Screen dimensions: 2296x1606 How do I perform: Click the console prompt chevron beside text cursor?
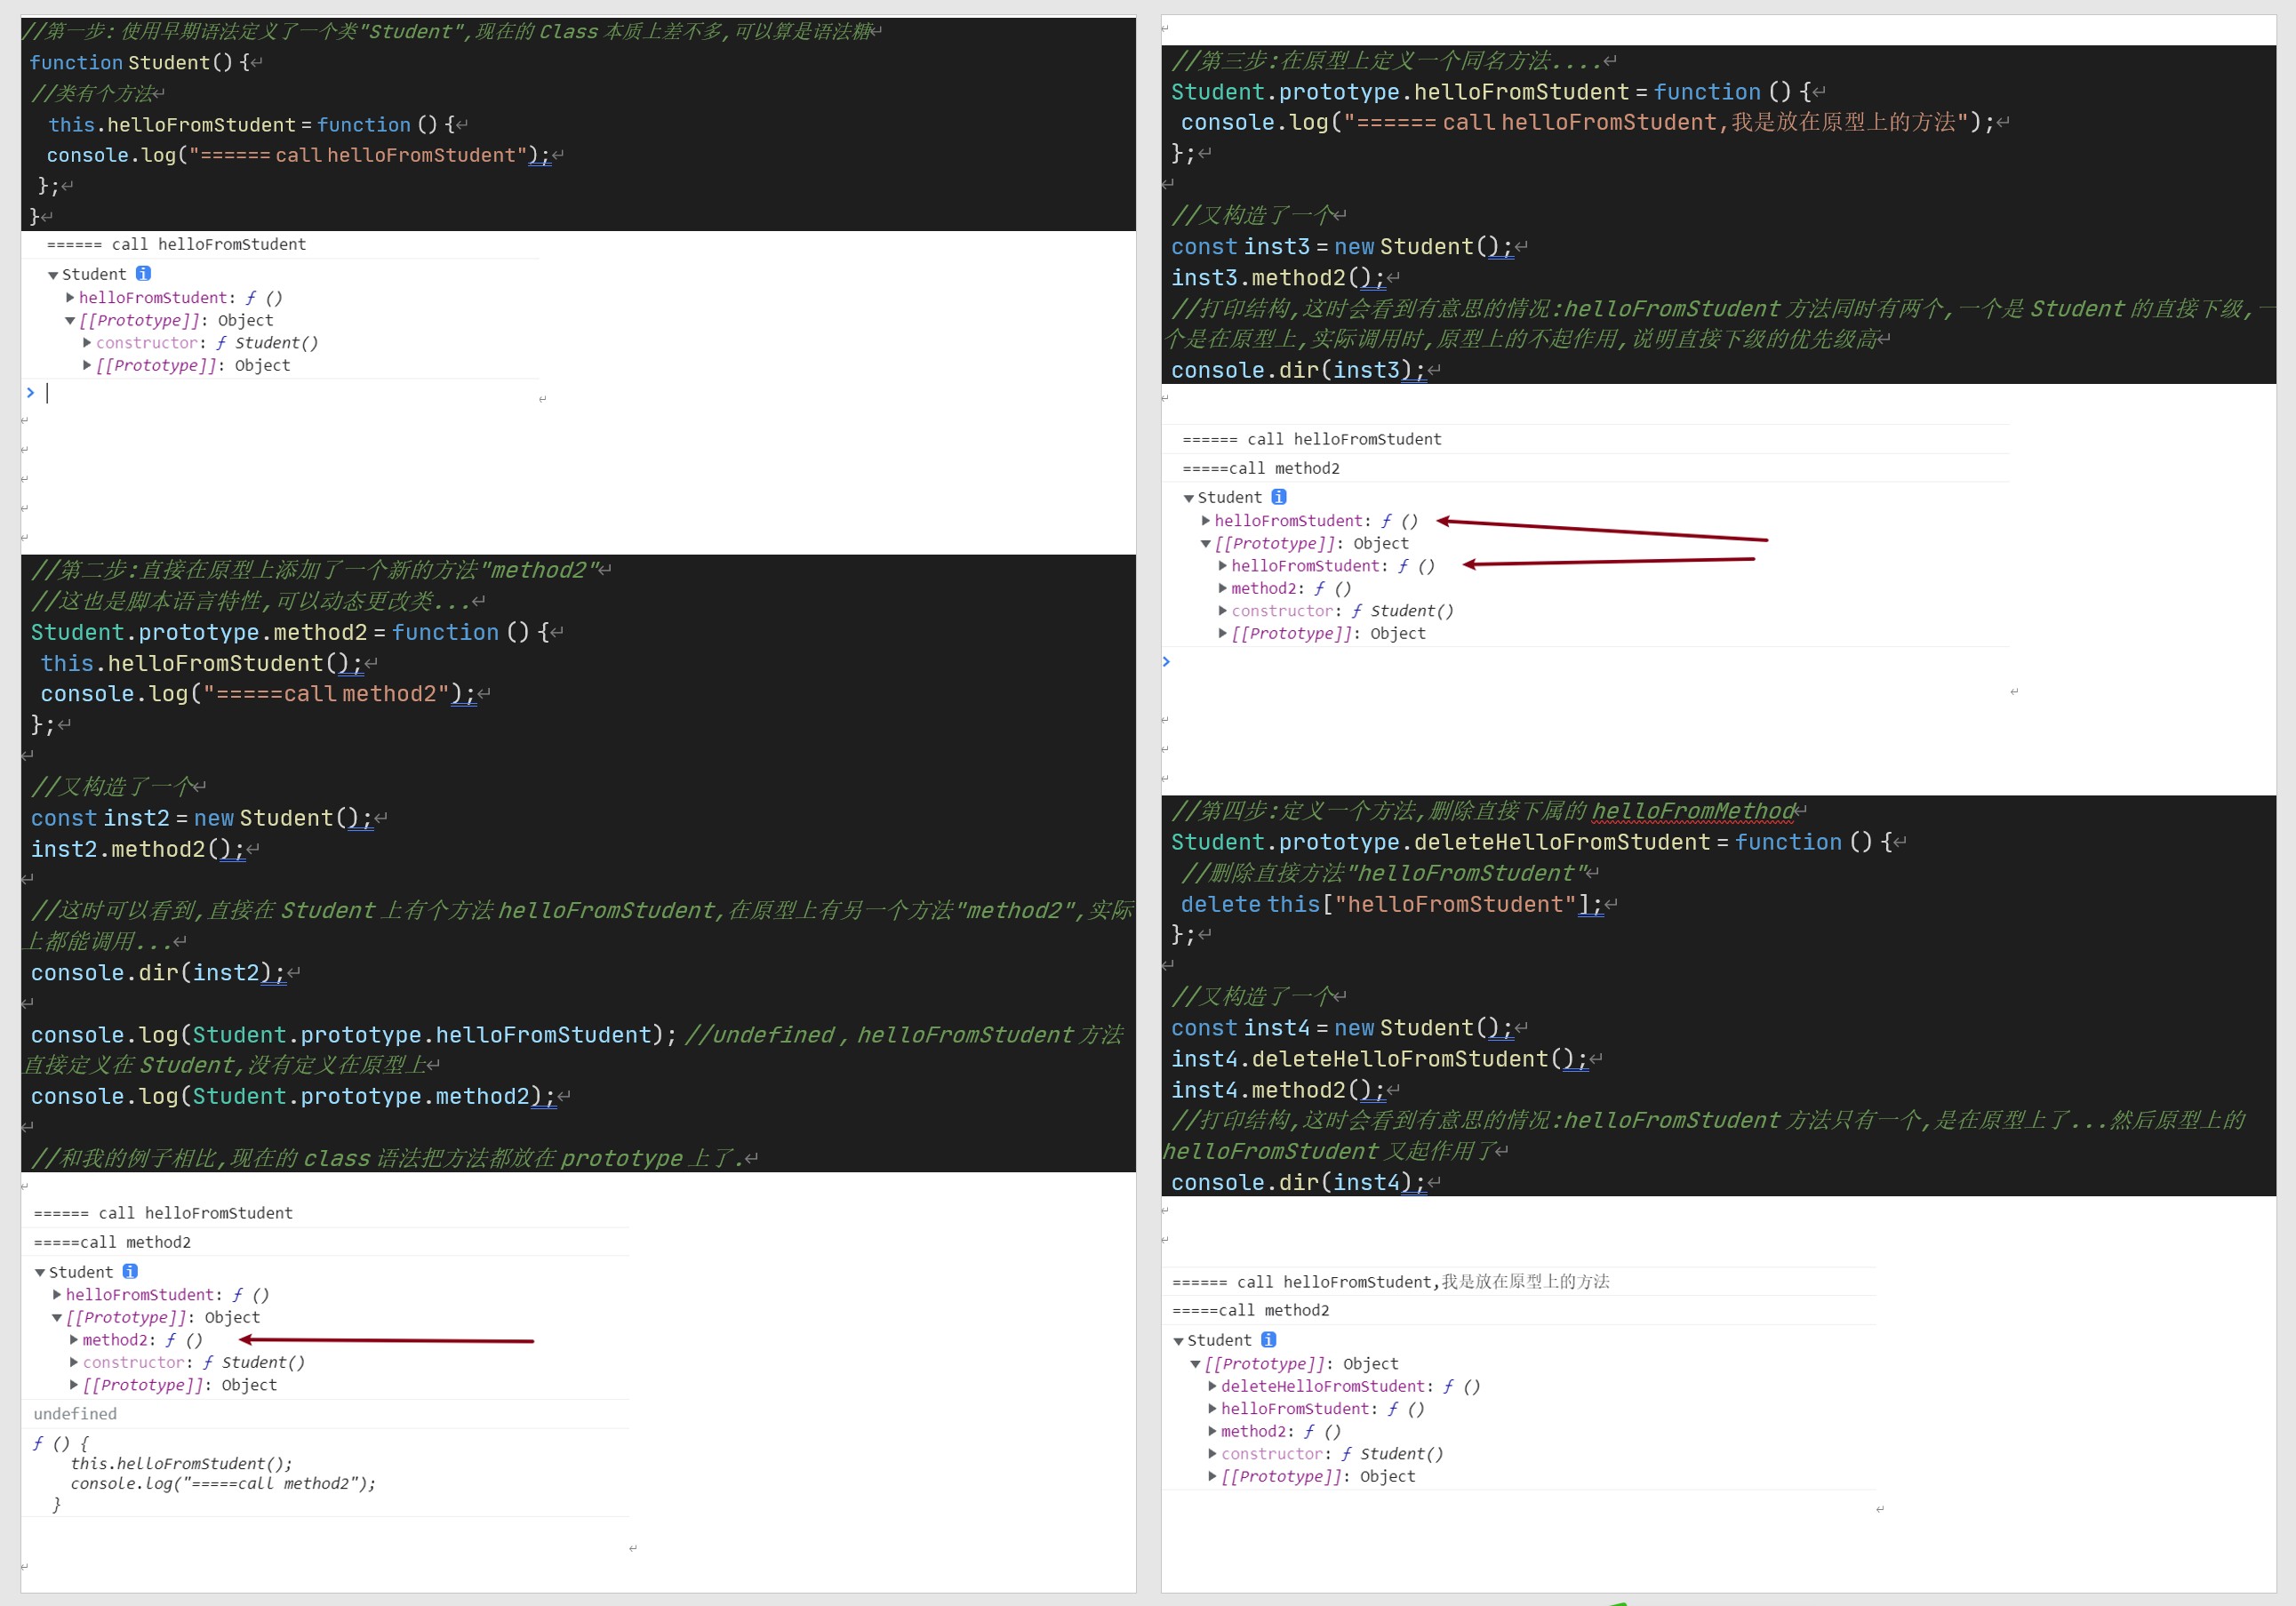pyautogui.click(x=30, y=393)
